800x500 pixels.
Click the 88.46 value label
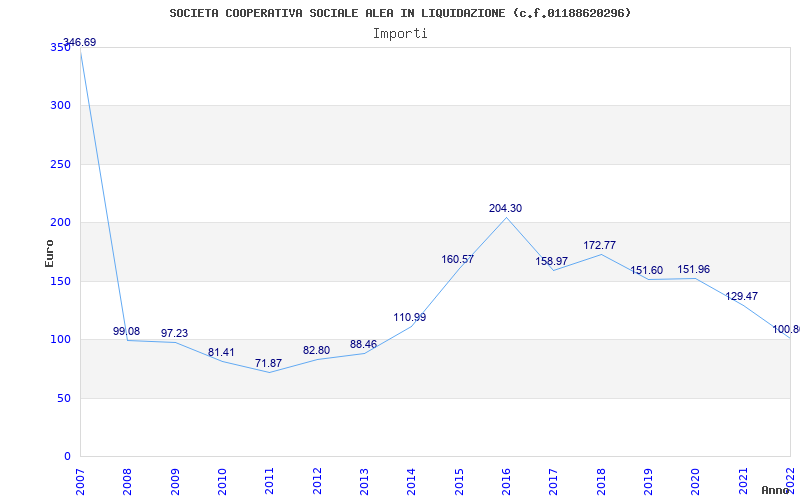363,344
